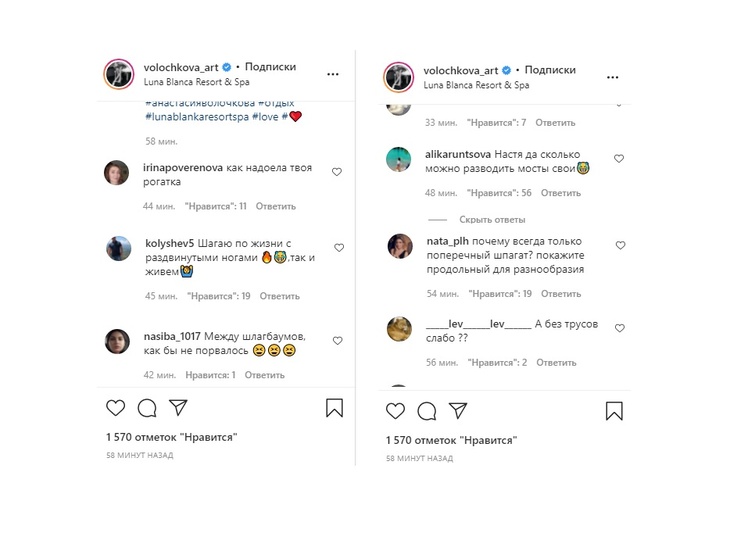Reply to nata_plh's comment via "Ответить"
Viewport: 730px width, 533px height.
[x=560, y=294]
